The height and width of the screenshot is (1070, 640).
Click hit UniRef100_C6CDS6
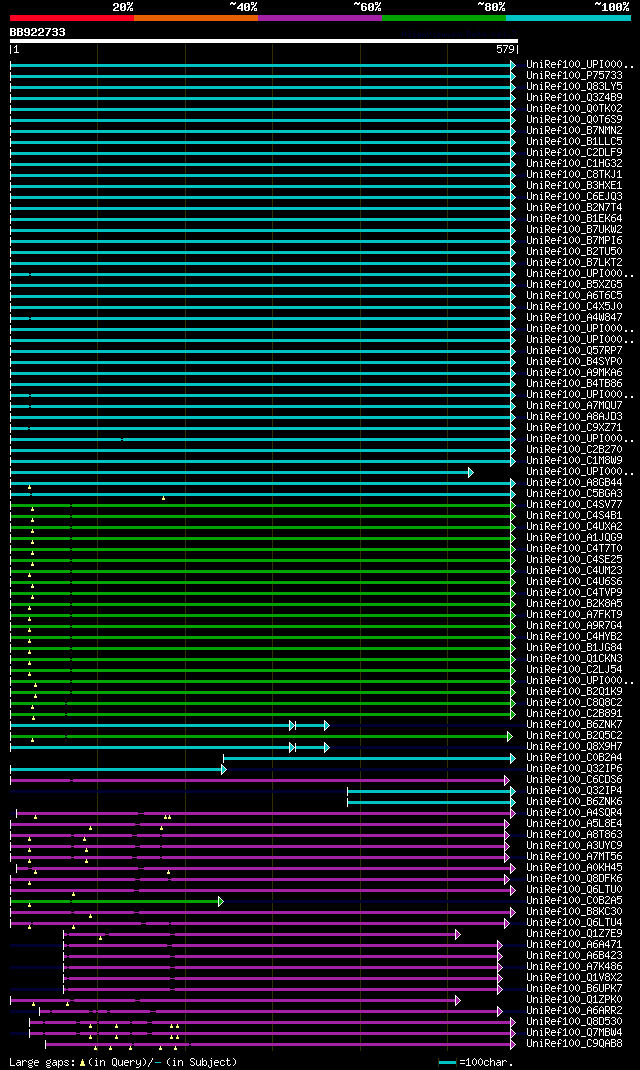point(574,780)
